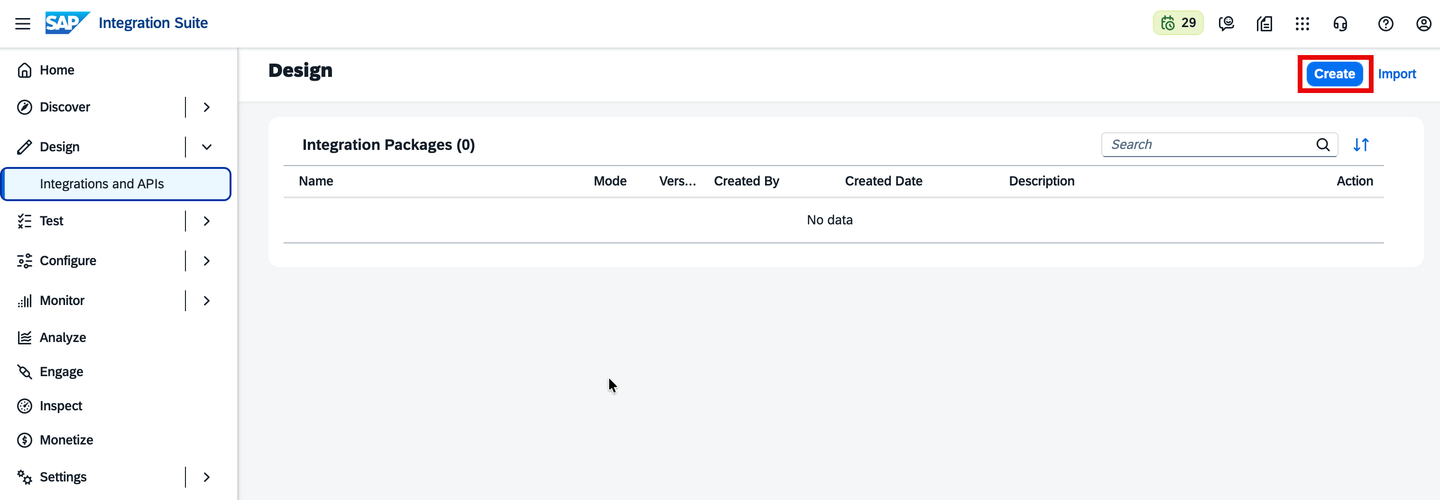The width and height of the screenshot is (1440, 500).
Task: Click the Inspect gauge icon
Action: (25, 406)
